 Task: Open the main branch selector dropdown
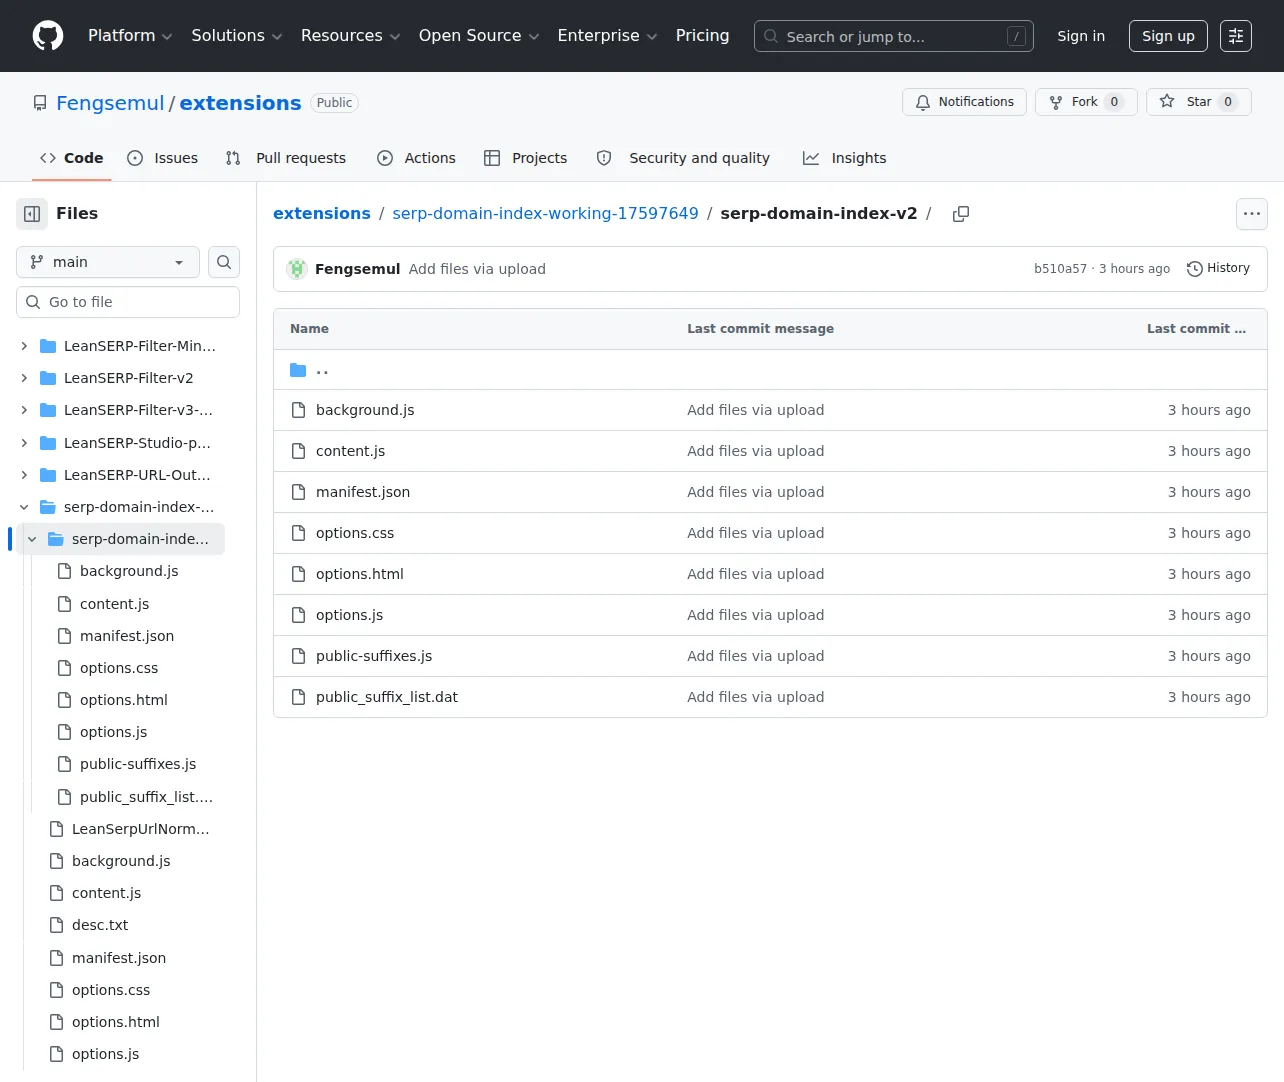tap(108, 262)
